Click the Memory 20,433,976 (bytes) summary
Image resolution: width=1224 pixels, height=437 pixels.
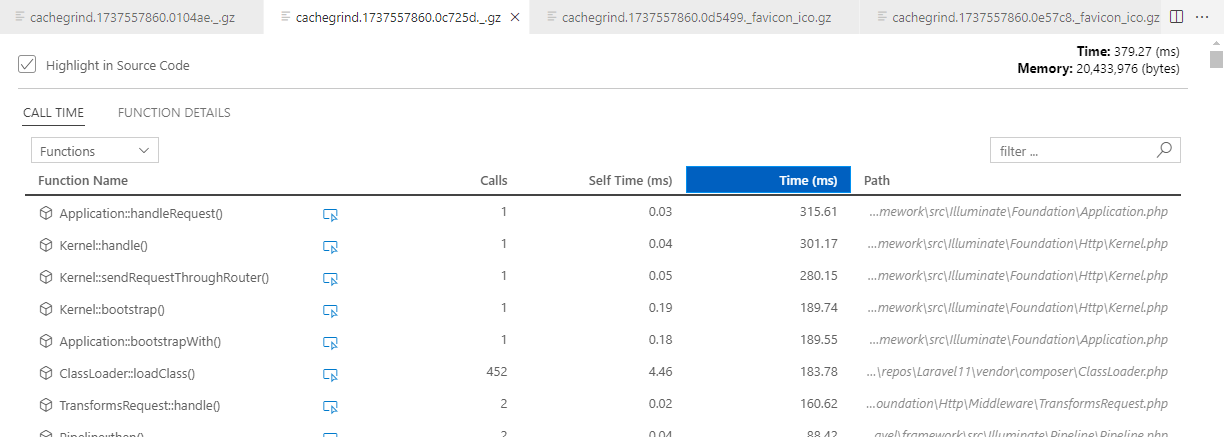[1099, 69]
